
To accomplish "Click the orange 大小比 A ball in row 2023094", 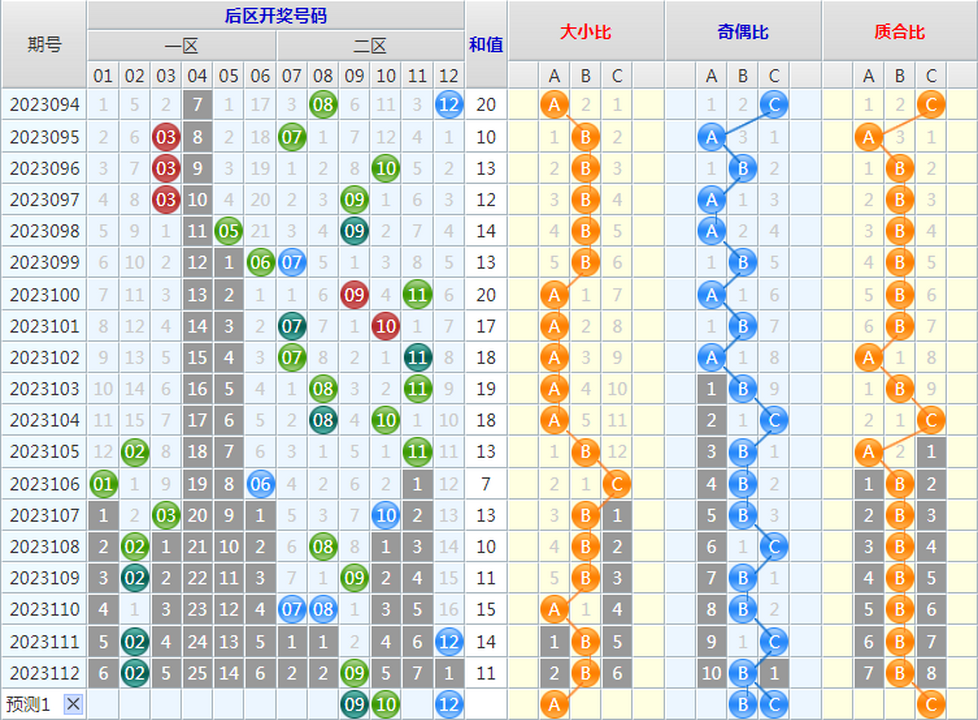I will click(x=554, y=105).
